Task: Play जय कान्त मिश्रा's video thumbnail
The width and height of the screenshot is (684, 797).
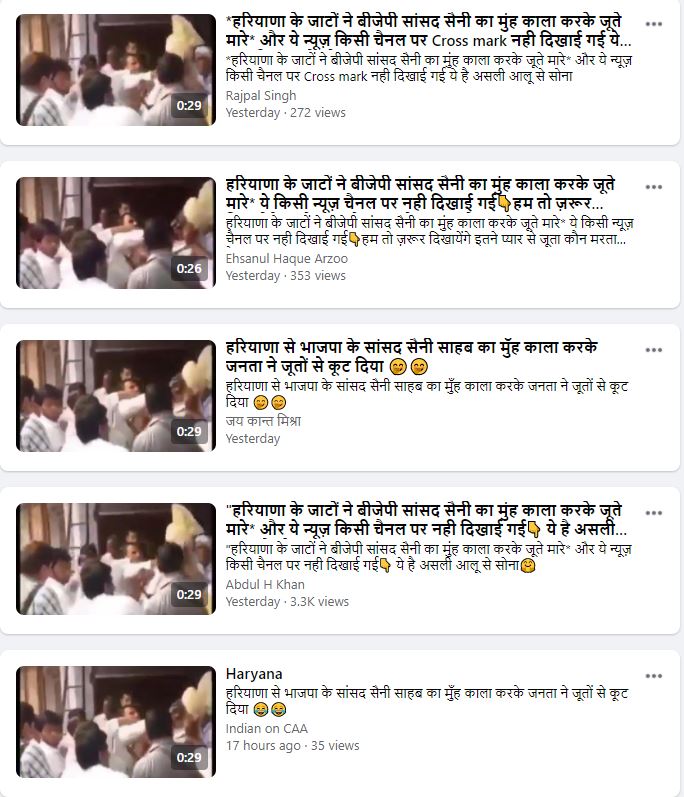Action: (116, 396)
